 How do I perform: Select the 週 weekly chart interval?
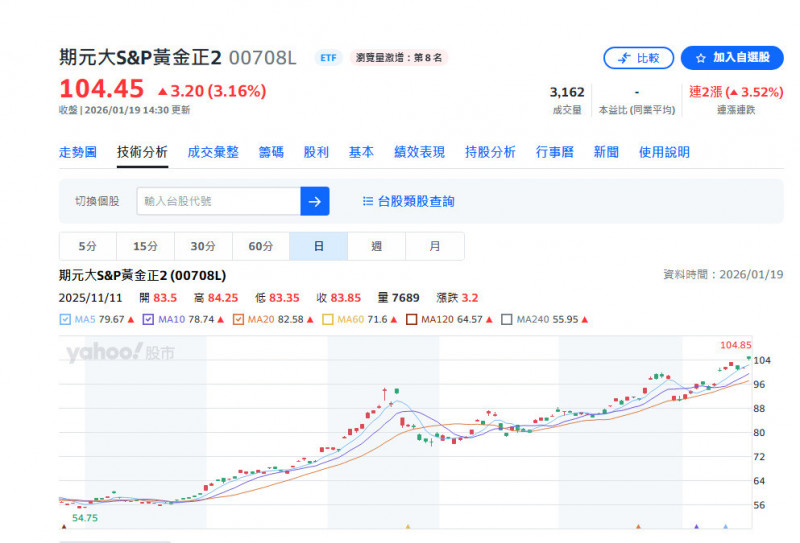coord(377,246)
